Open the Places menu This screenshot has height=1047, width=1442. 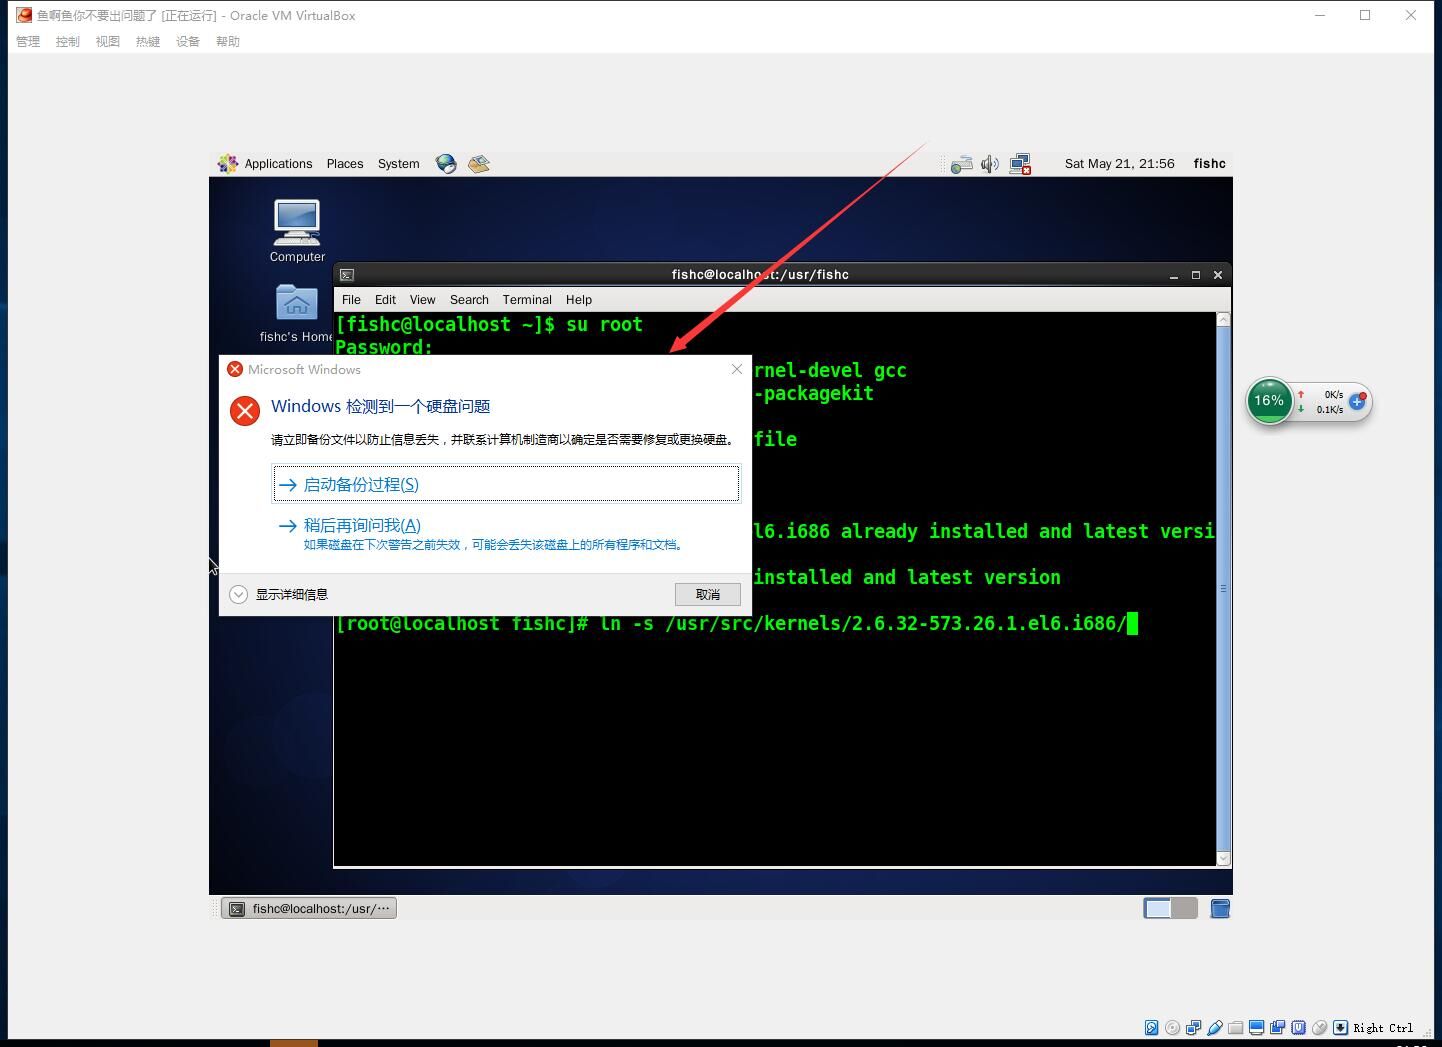point(345,164)
